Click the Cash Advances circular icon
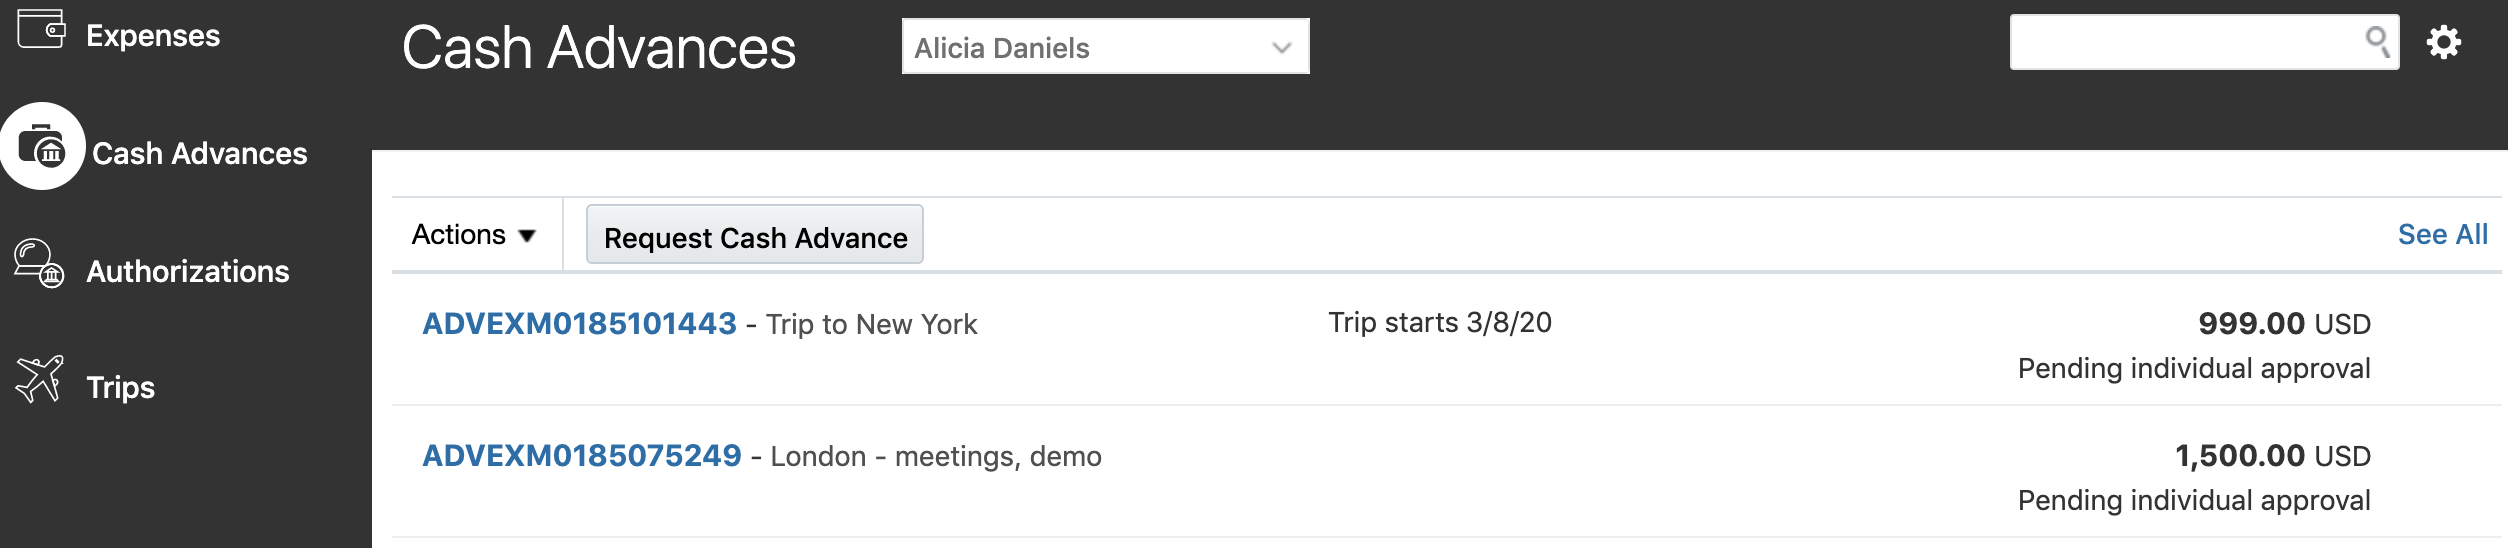Image resolution: width=2508 pixels, height=548 pixels. pos(42,147)
